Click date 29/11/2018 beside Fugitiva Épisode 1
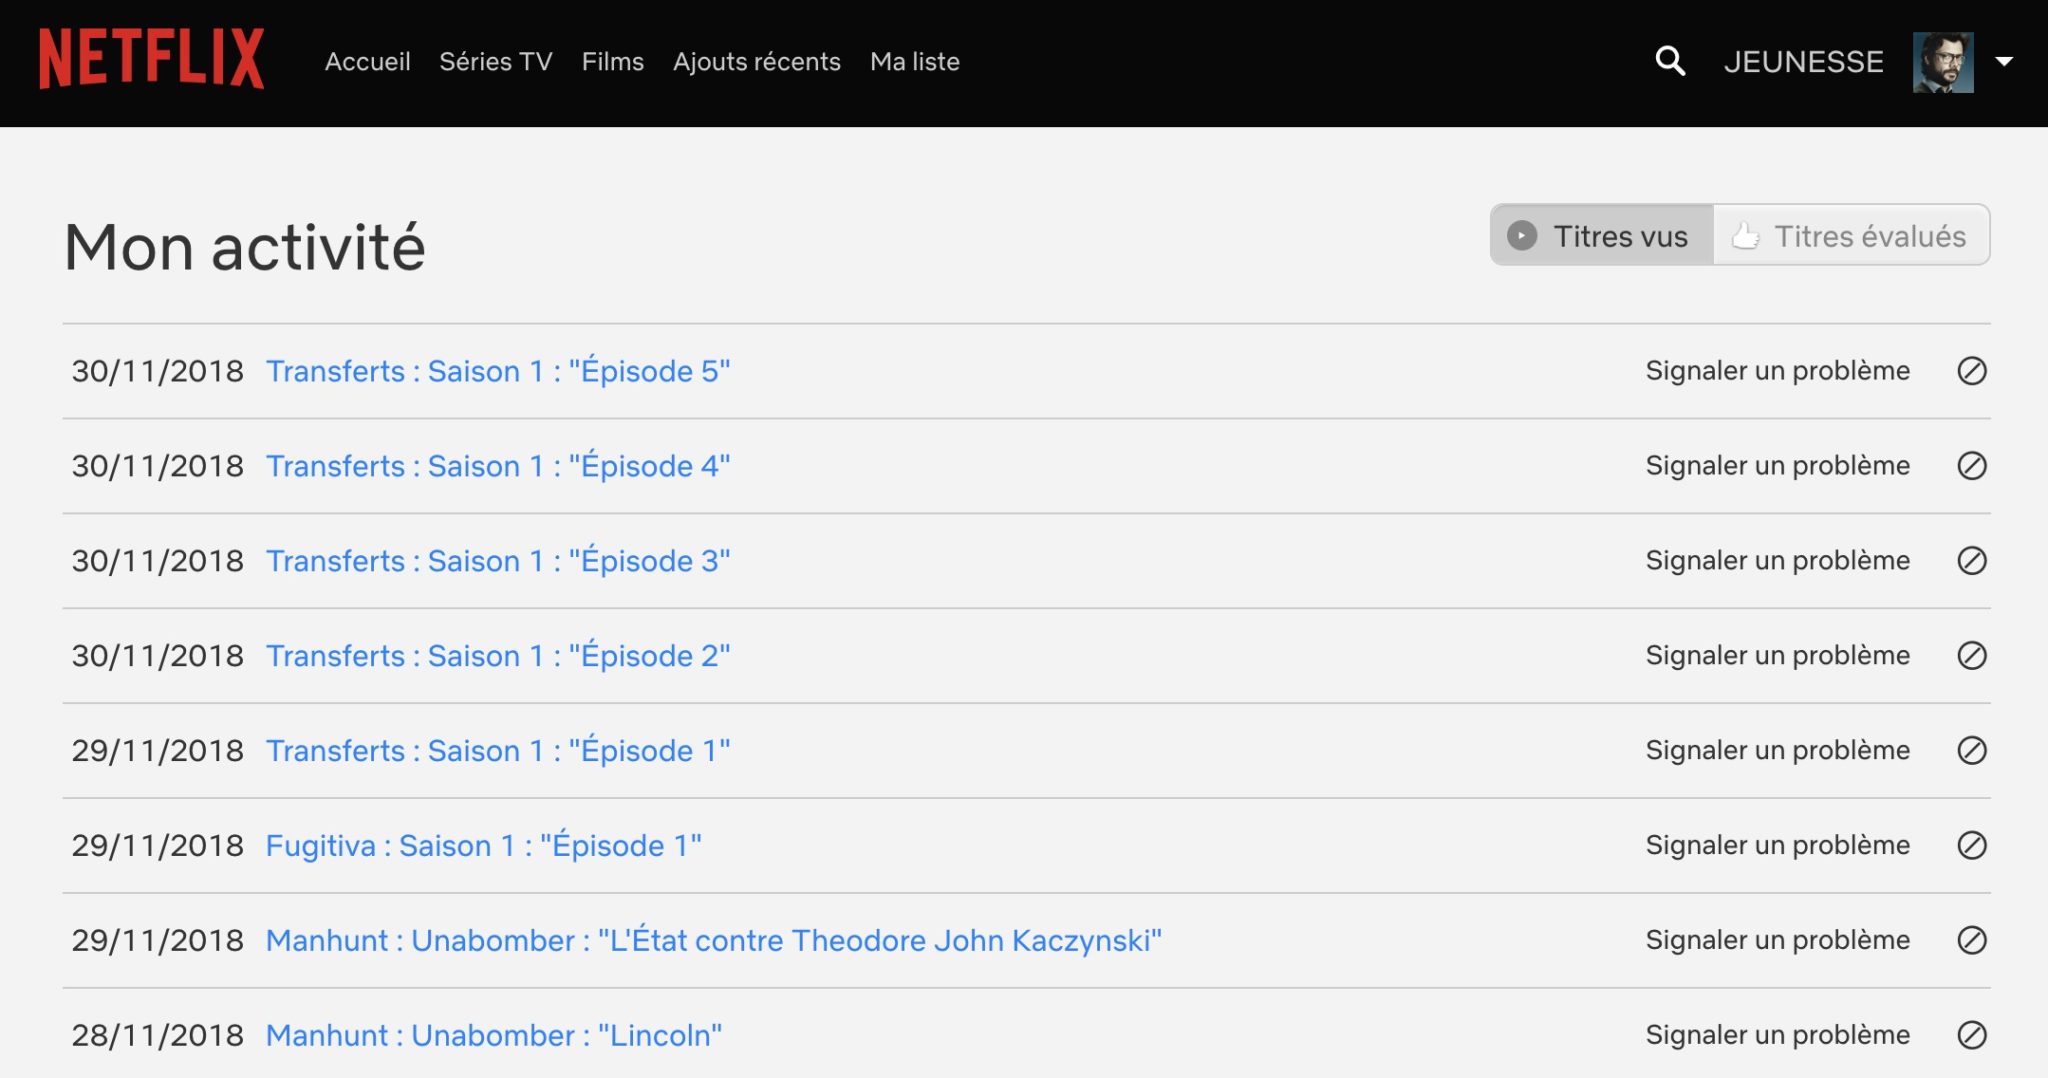The height and width of the screenshot is (1078, 2048). pos(158,846)
